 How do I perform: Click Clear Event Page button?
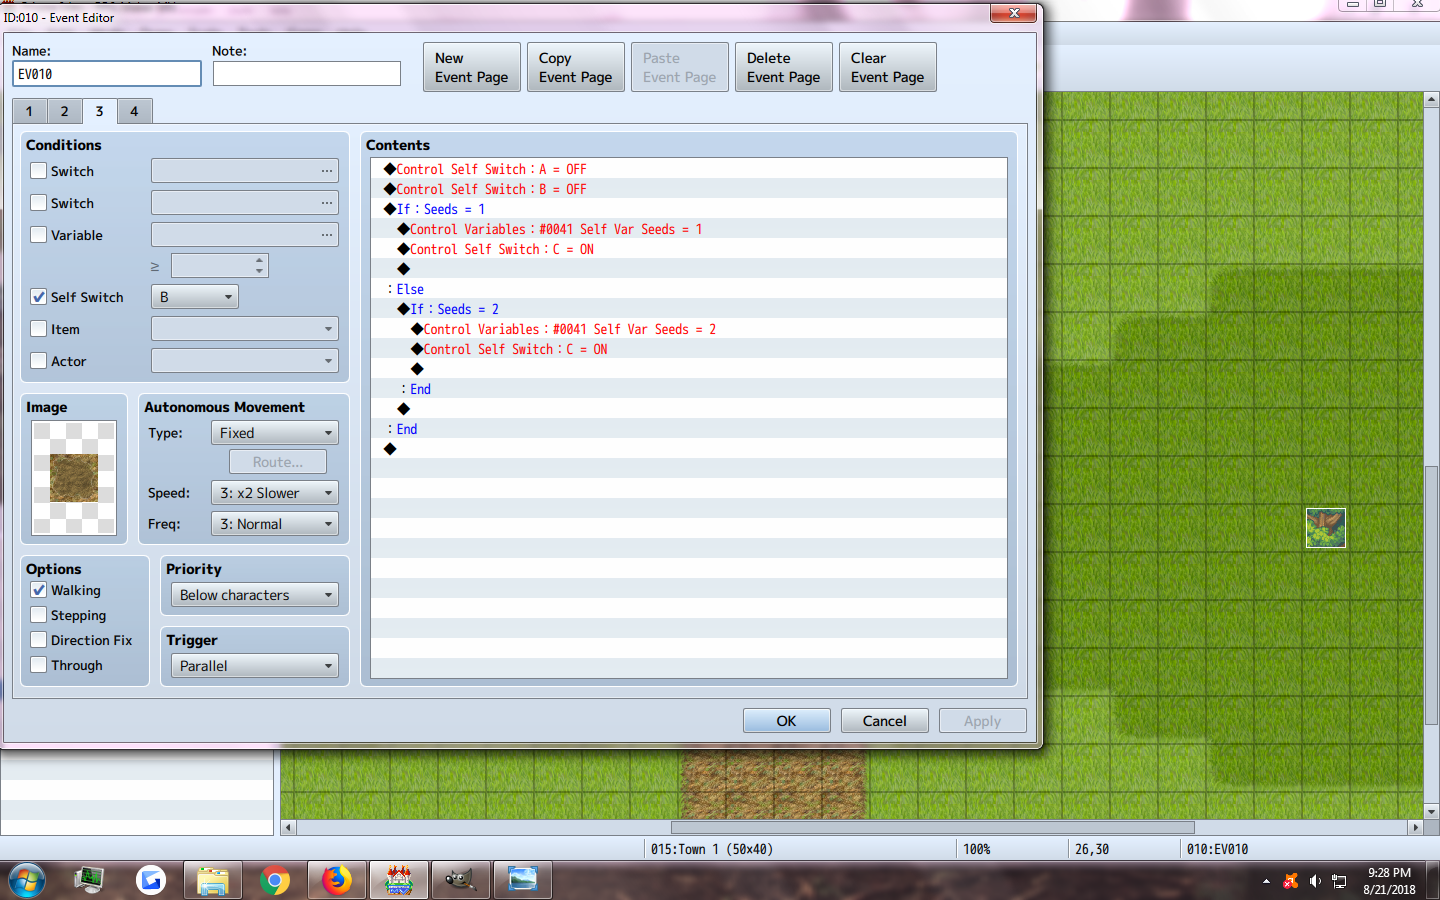click(x=888, y=67)
